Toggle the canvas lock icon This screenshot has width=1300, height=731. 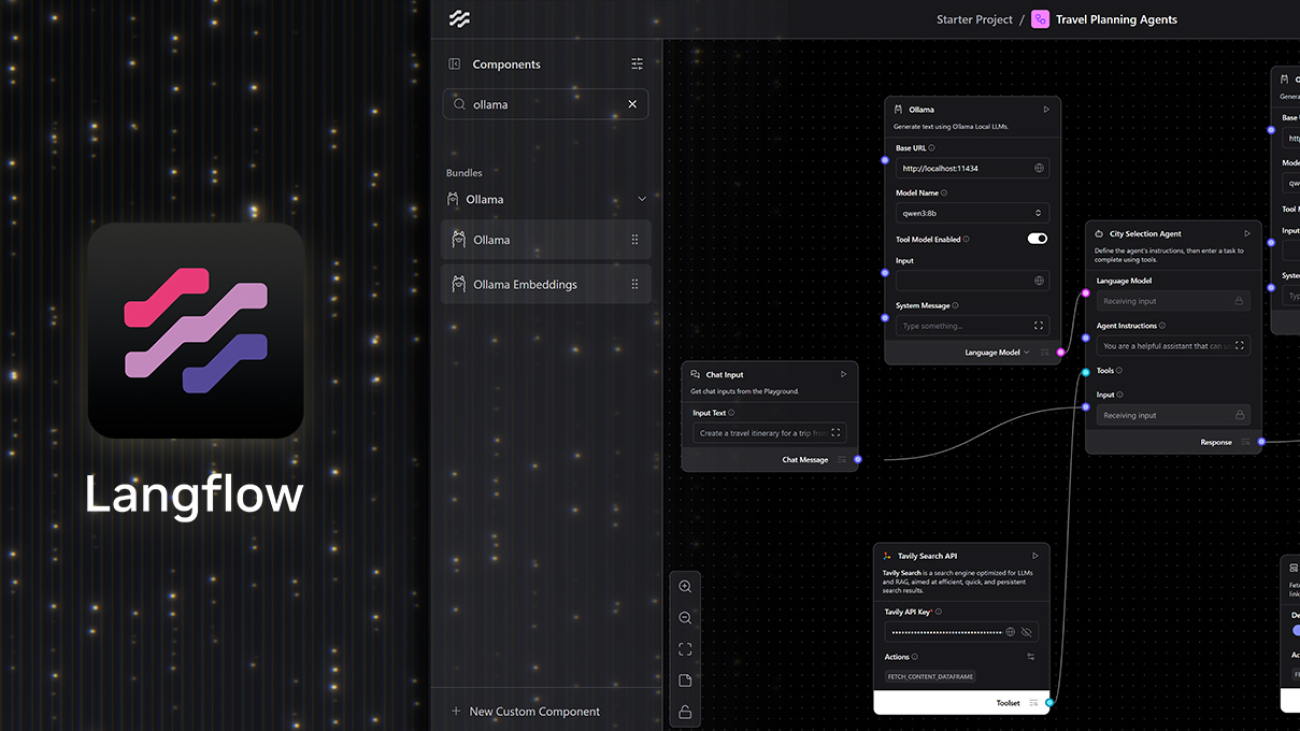point(685,712)
